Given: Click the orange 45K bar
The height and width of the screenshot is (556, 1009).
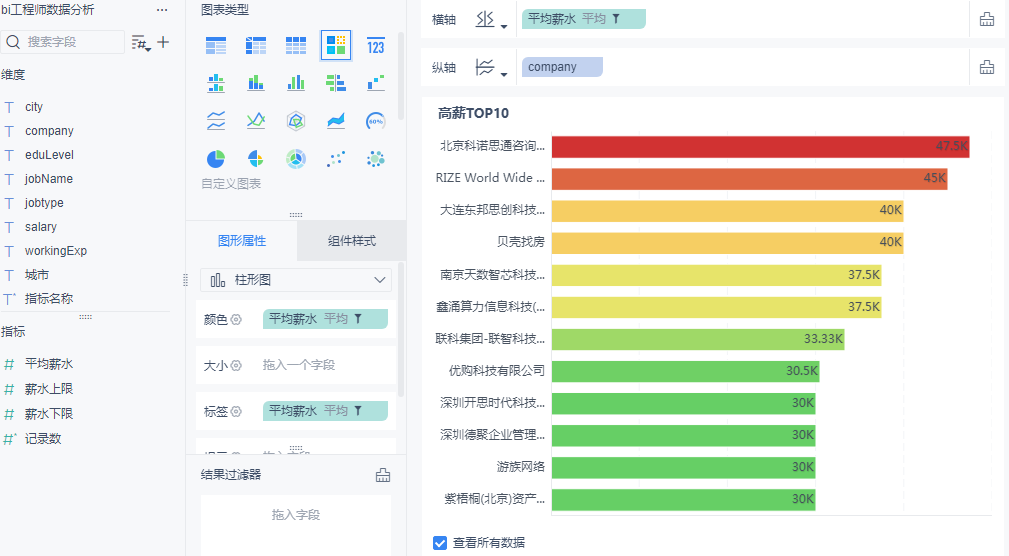Looking at the screenshot, I should 750,179.
